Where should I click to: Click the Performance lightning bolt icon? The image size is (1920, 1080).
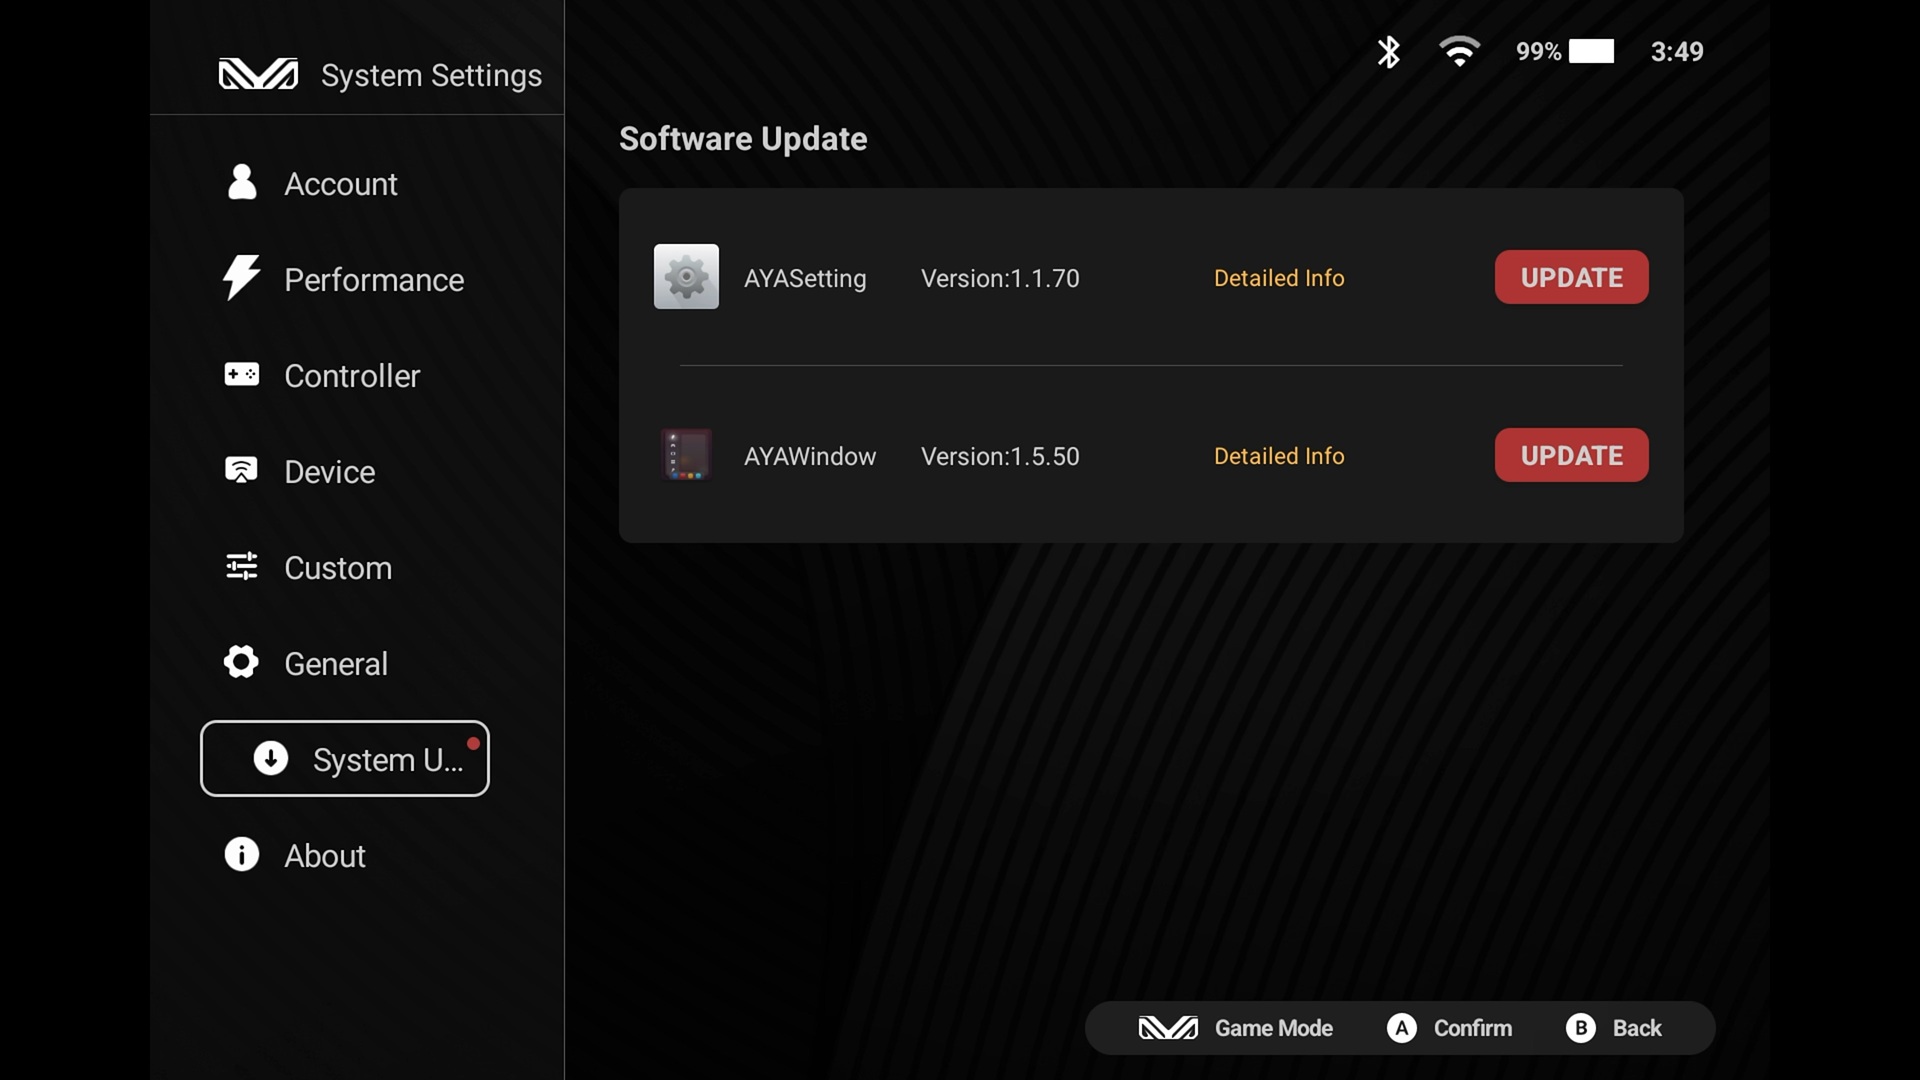pyautogui.click(x=241, y=278)
